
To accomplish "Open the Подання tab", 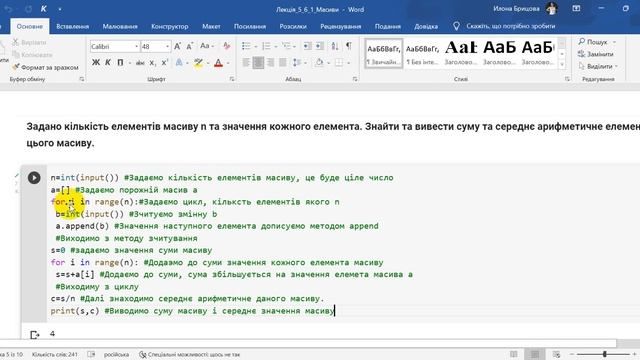I will [388, 26].
